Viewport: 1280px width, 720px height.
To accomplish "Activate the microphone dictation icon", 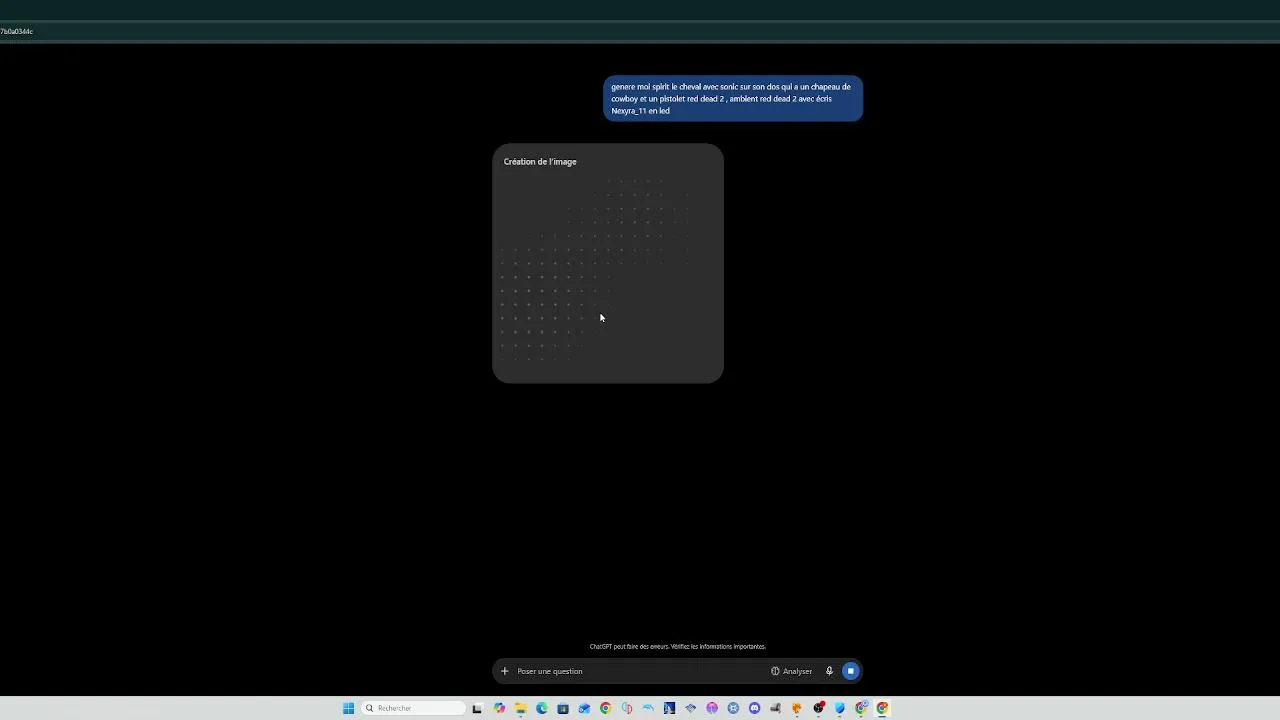I will (829, 671).
